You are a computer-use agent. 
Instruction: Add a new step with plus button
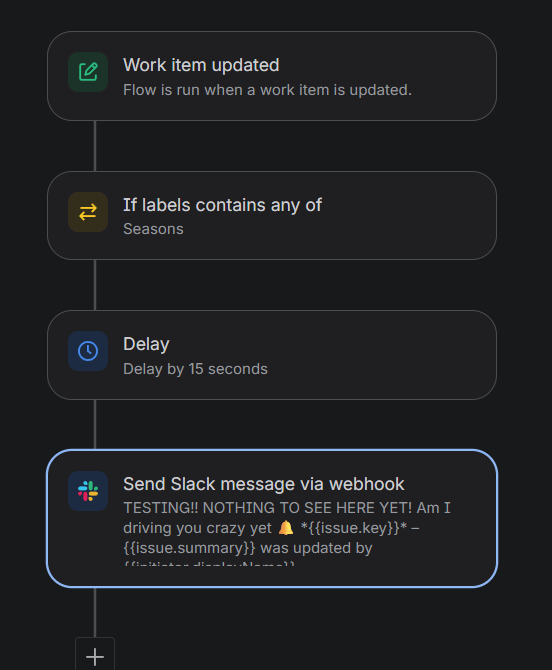pyautogui.click(x=95, y=656)
